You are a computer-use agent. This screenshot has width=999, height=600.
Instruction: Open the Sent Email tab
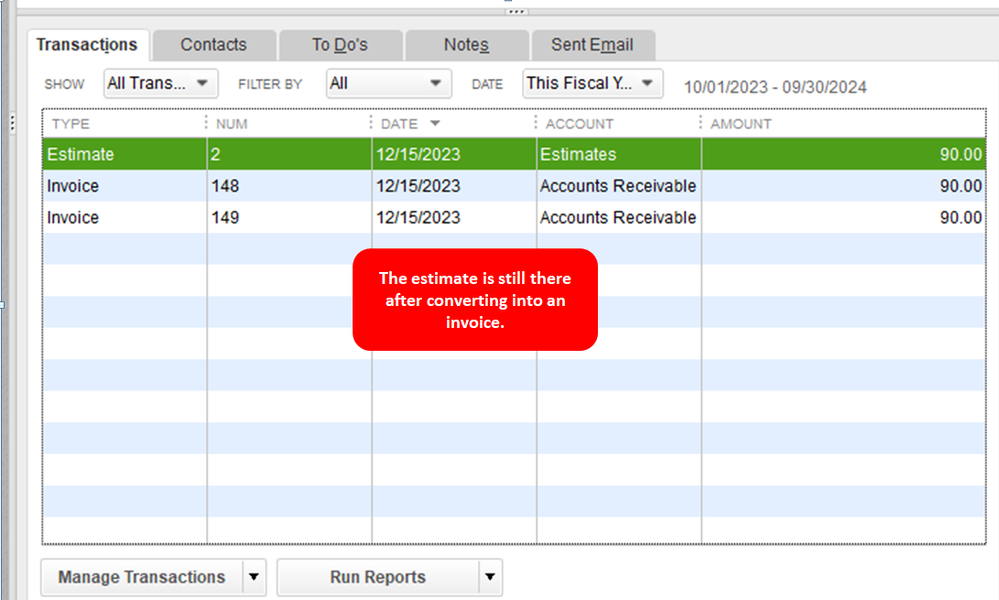click(592, 45)
